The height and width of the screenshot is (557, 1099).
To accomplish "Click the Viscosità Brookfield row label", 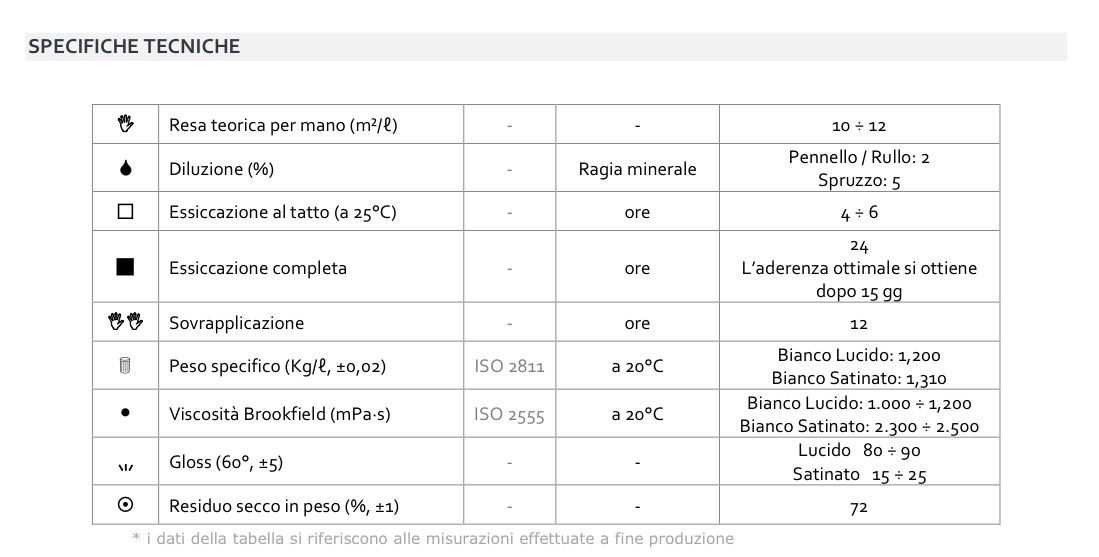I will click(x=280, y=414).
